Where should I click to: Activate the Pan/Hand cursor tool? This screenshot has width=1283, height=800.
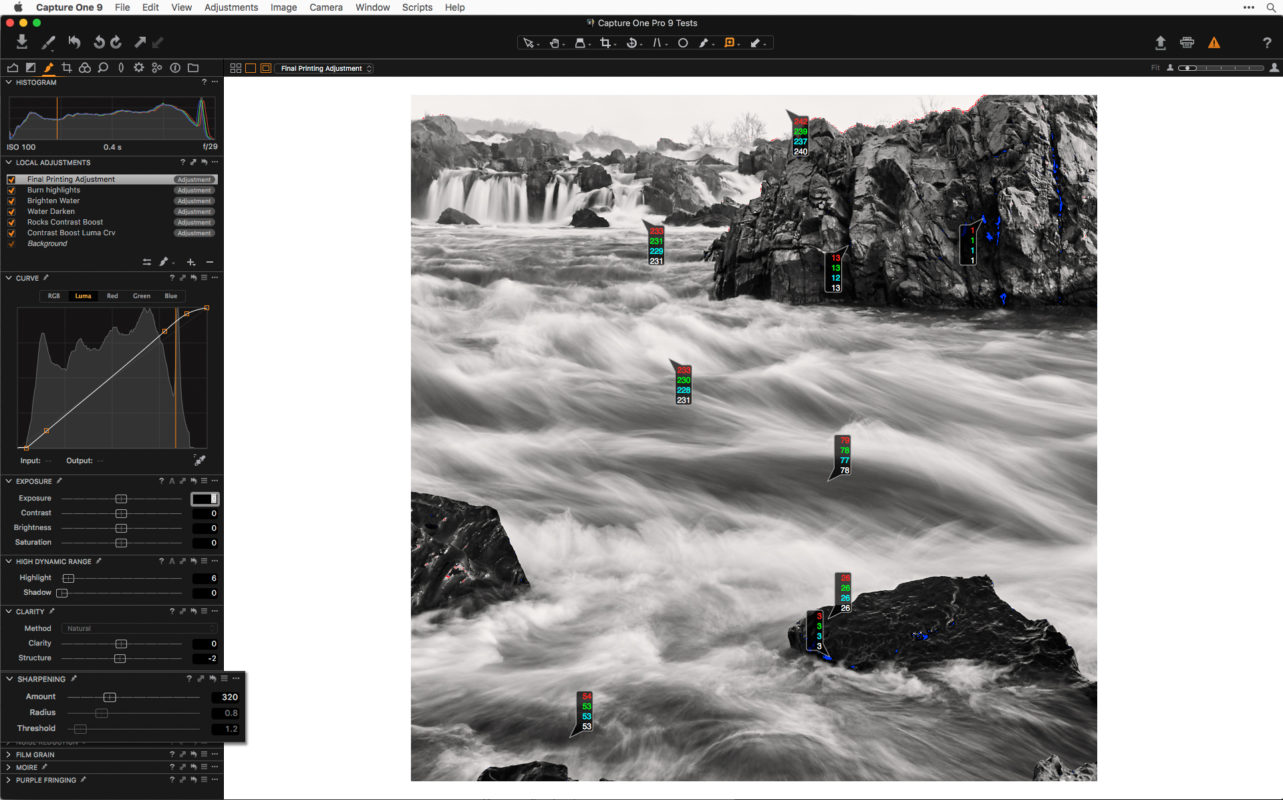click(x=554, y=43)
